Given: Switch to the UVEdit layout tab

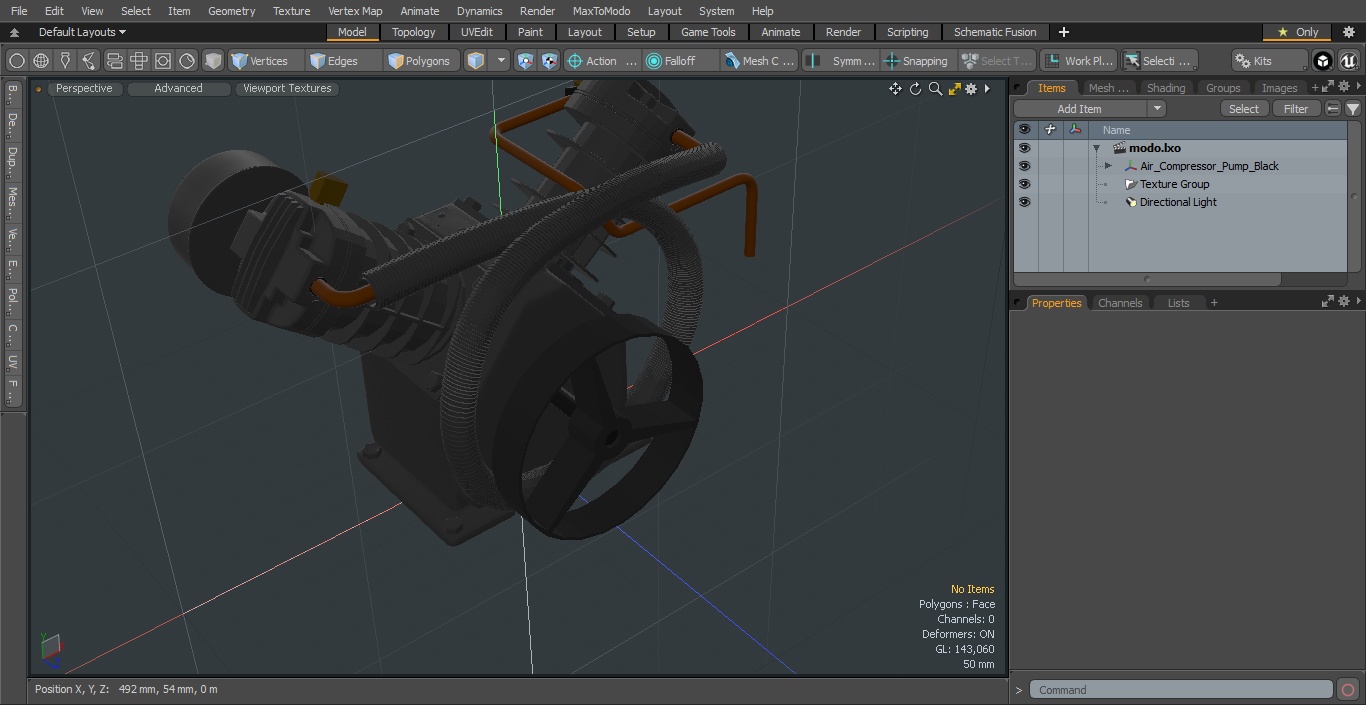Looking at the screenshot, I should coord(477,32).
